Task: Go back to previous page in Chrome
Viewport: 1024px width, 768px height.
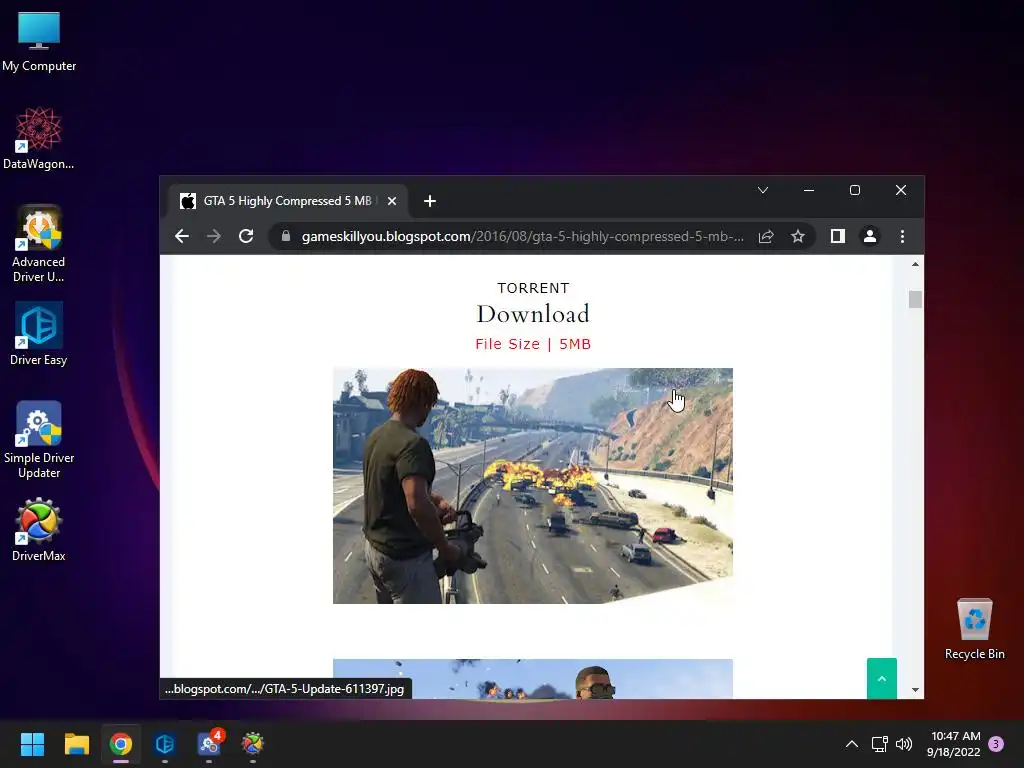Action: (x=182, y=236)
